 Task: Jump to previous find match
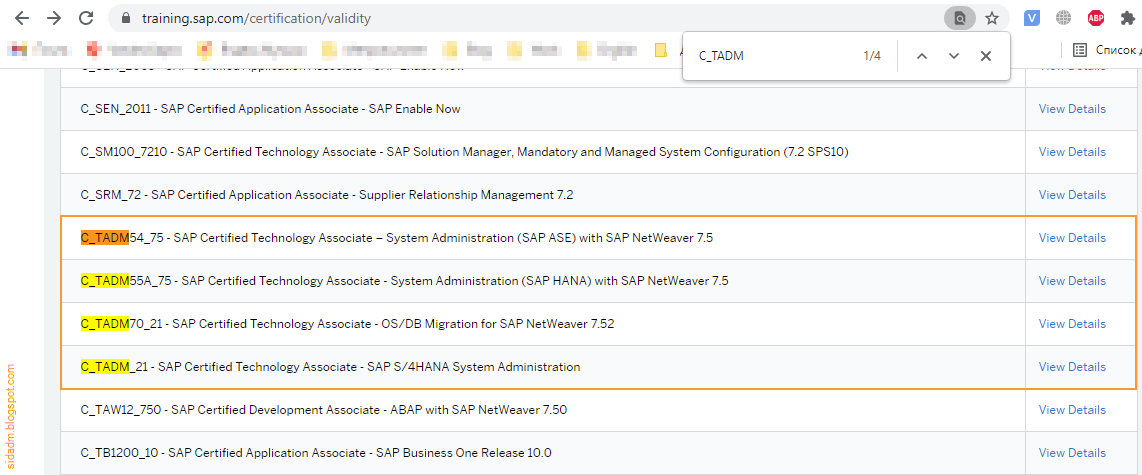(921, 56)
